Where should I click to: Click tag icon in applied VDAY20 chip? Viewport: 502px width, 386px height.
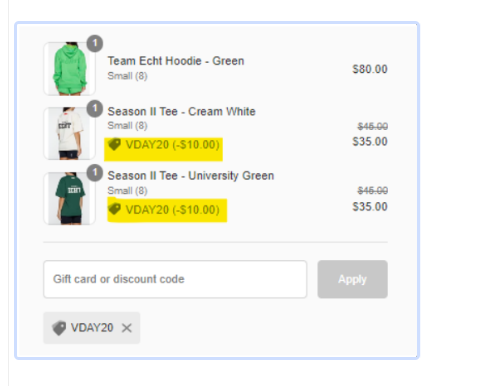click(59, 328)
